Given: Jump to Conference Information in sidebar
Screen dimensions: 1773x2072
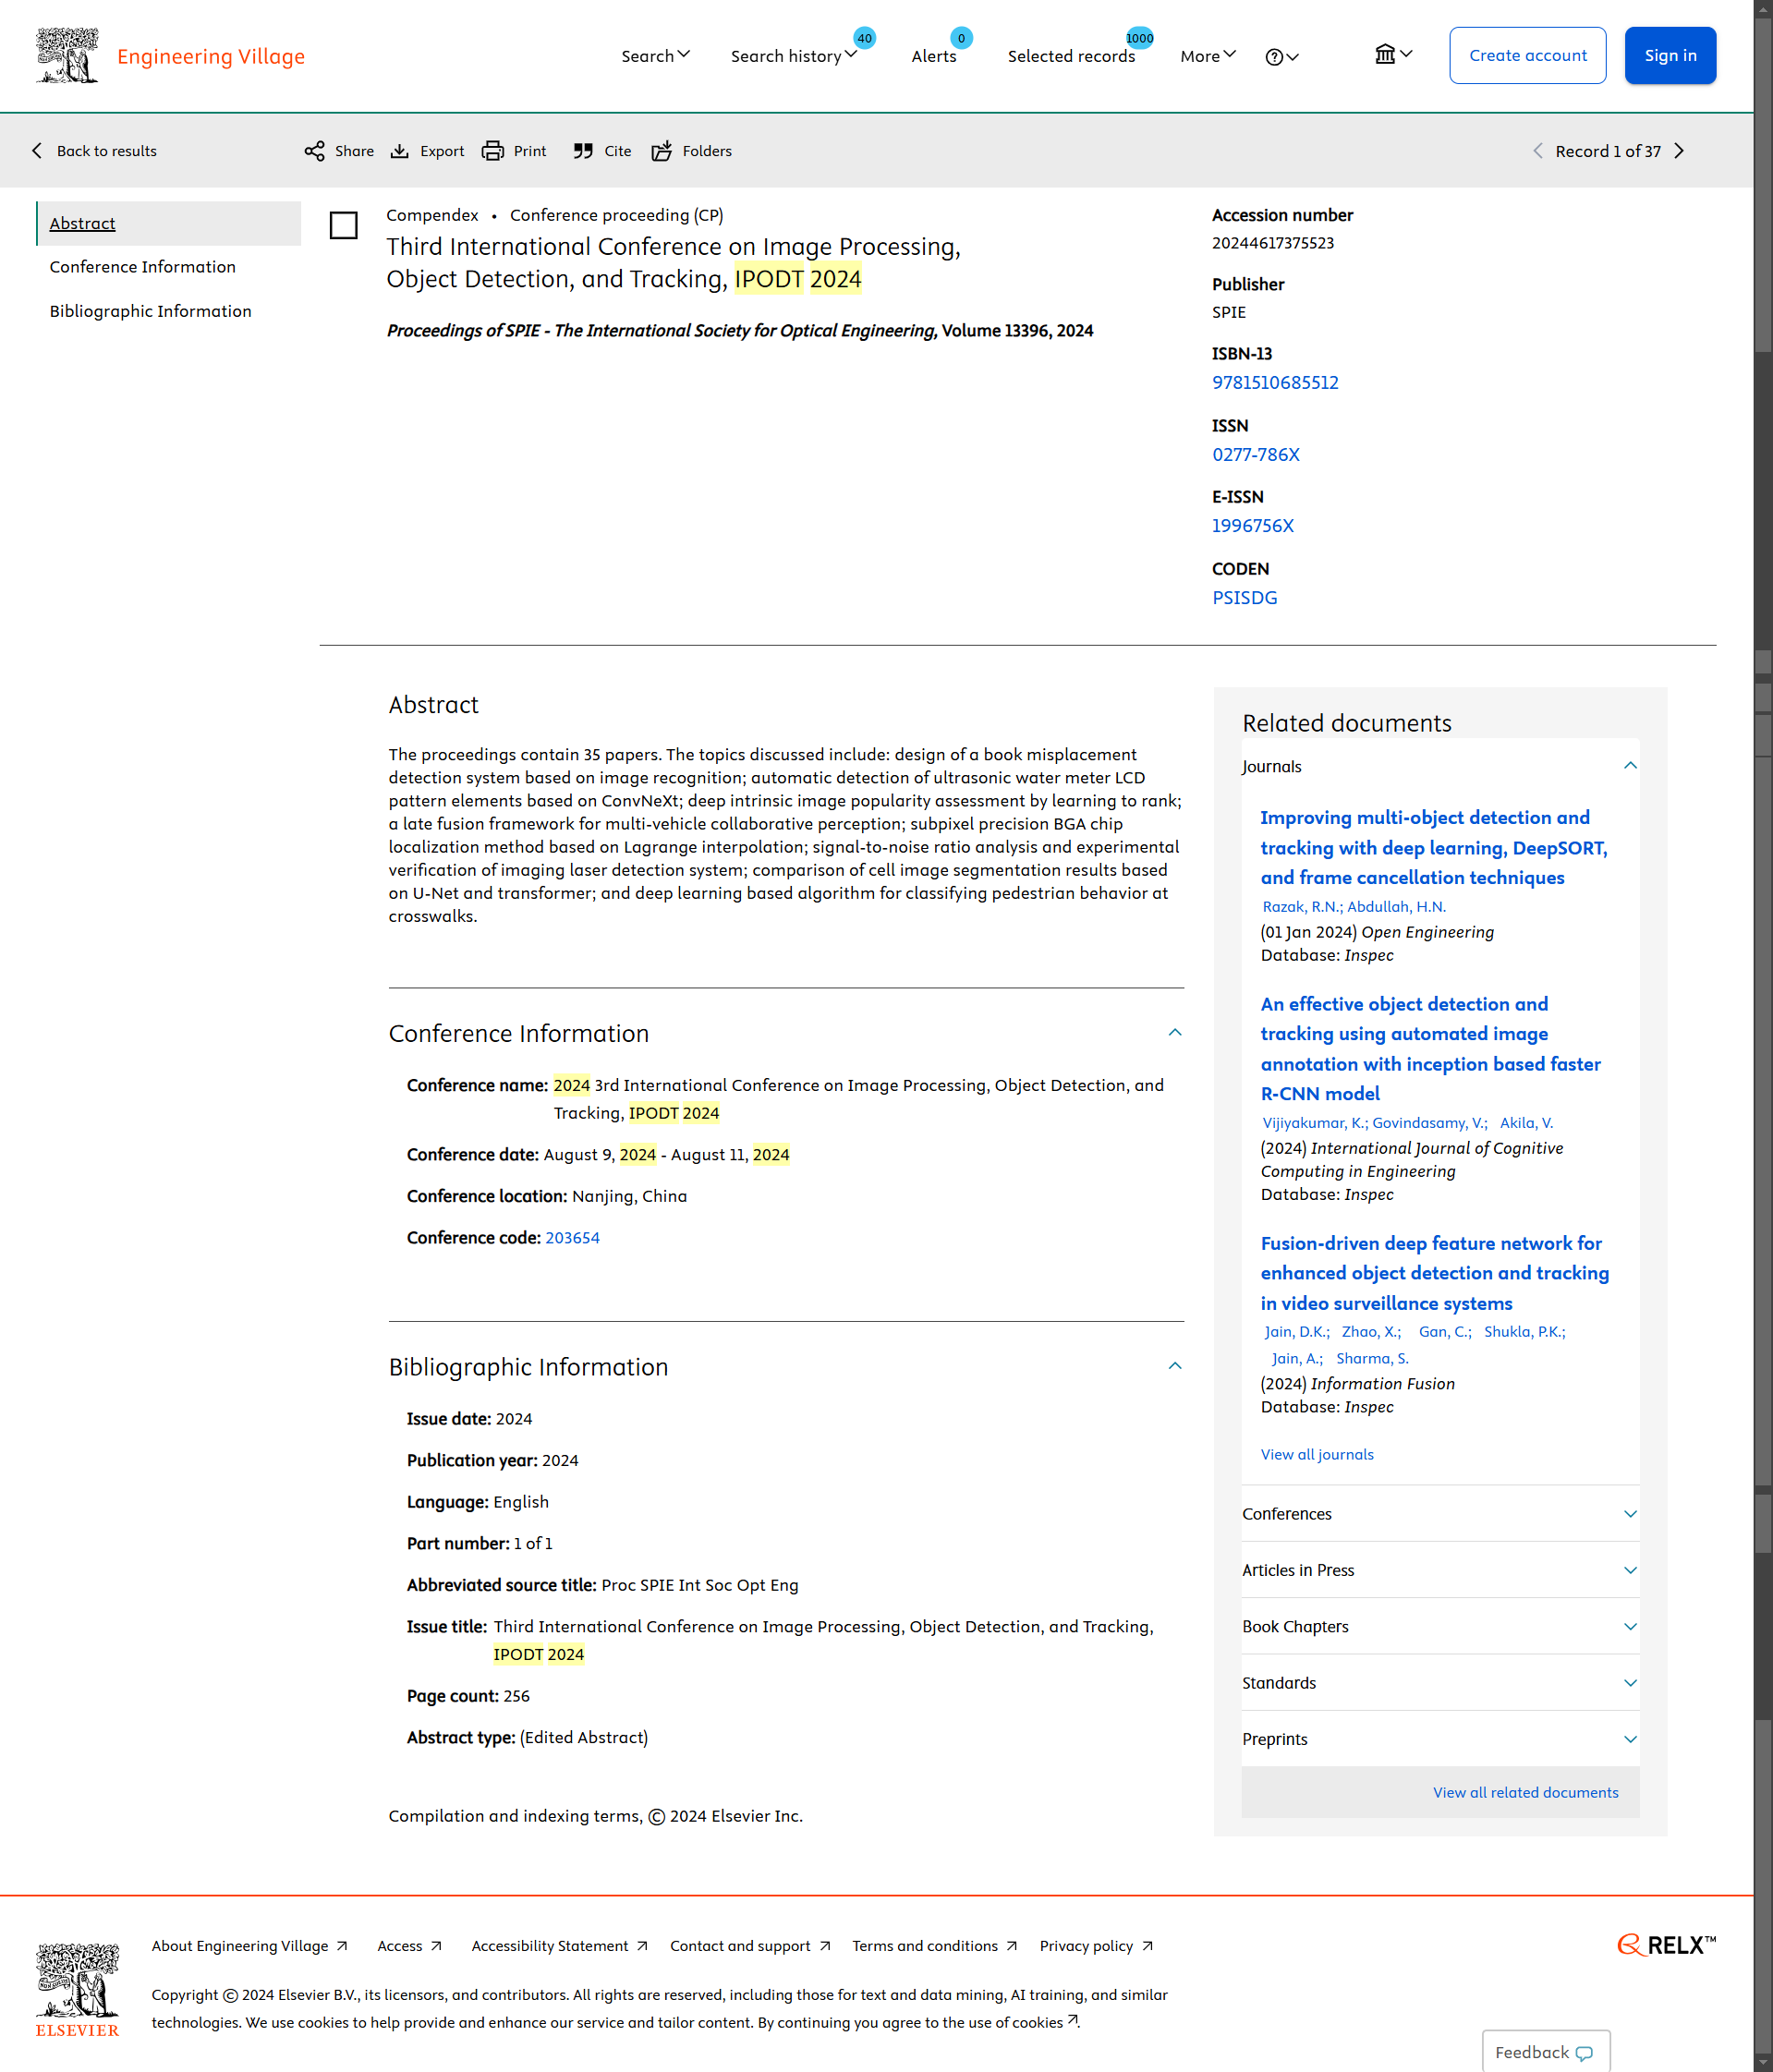Looking at the screenshot, I should tap(143, 267).
